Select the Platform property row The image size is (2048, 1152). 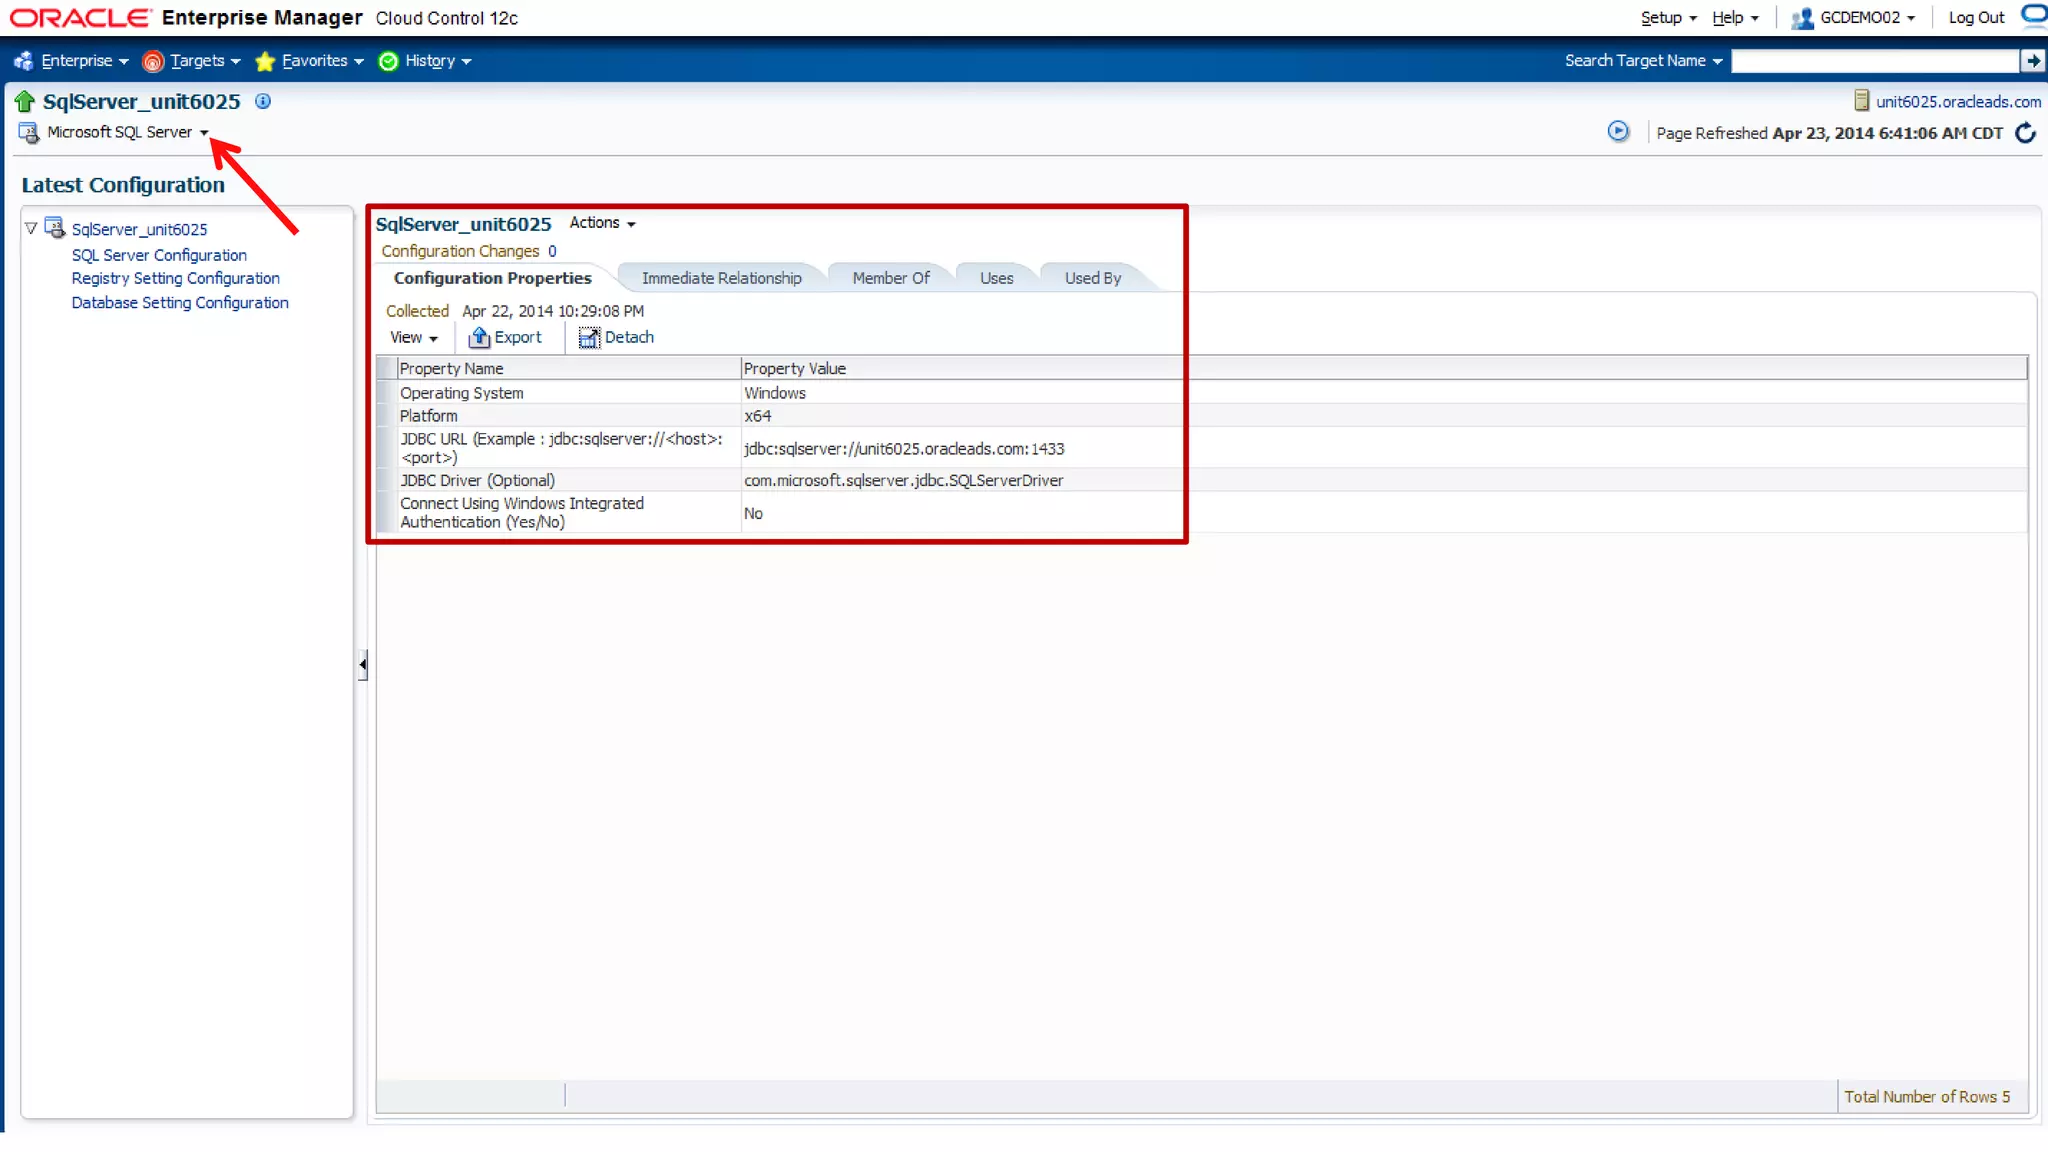click(1202, 416)
